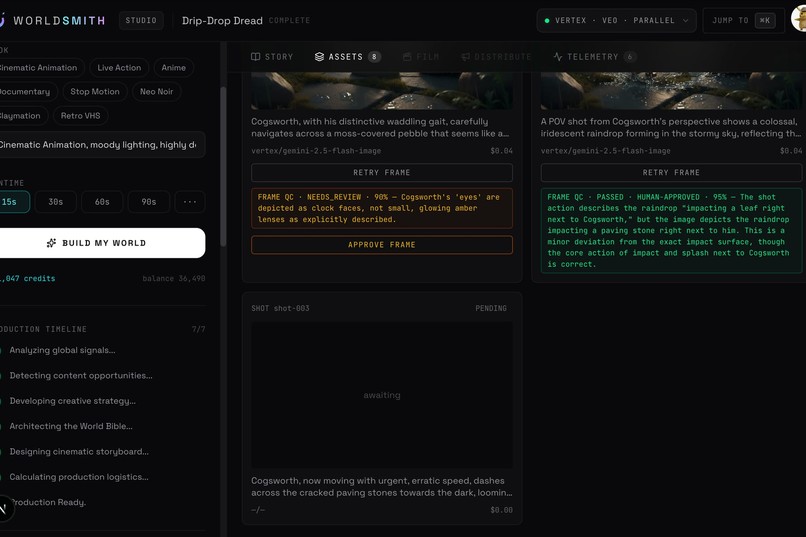806x537 pixels.
Task: Open the user avatar menu
Action: 799,20
